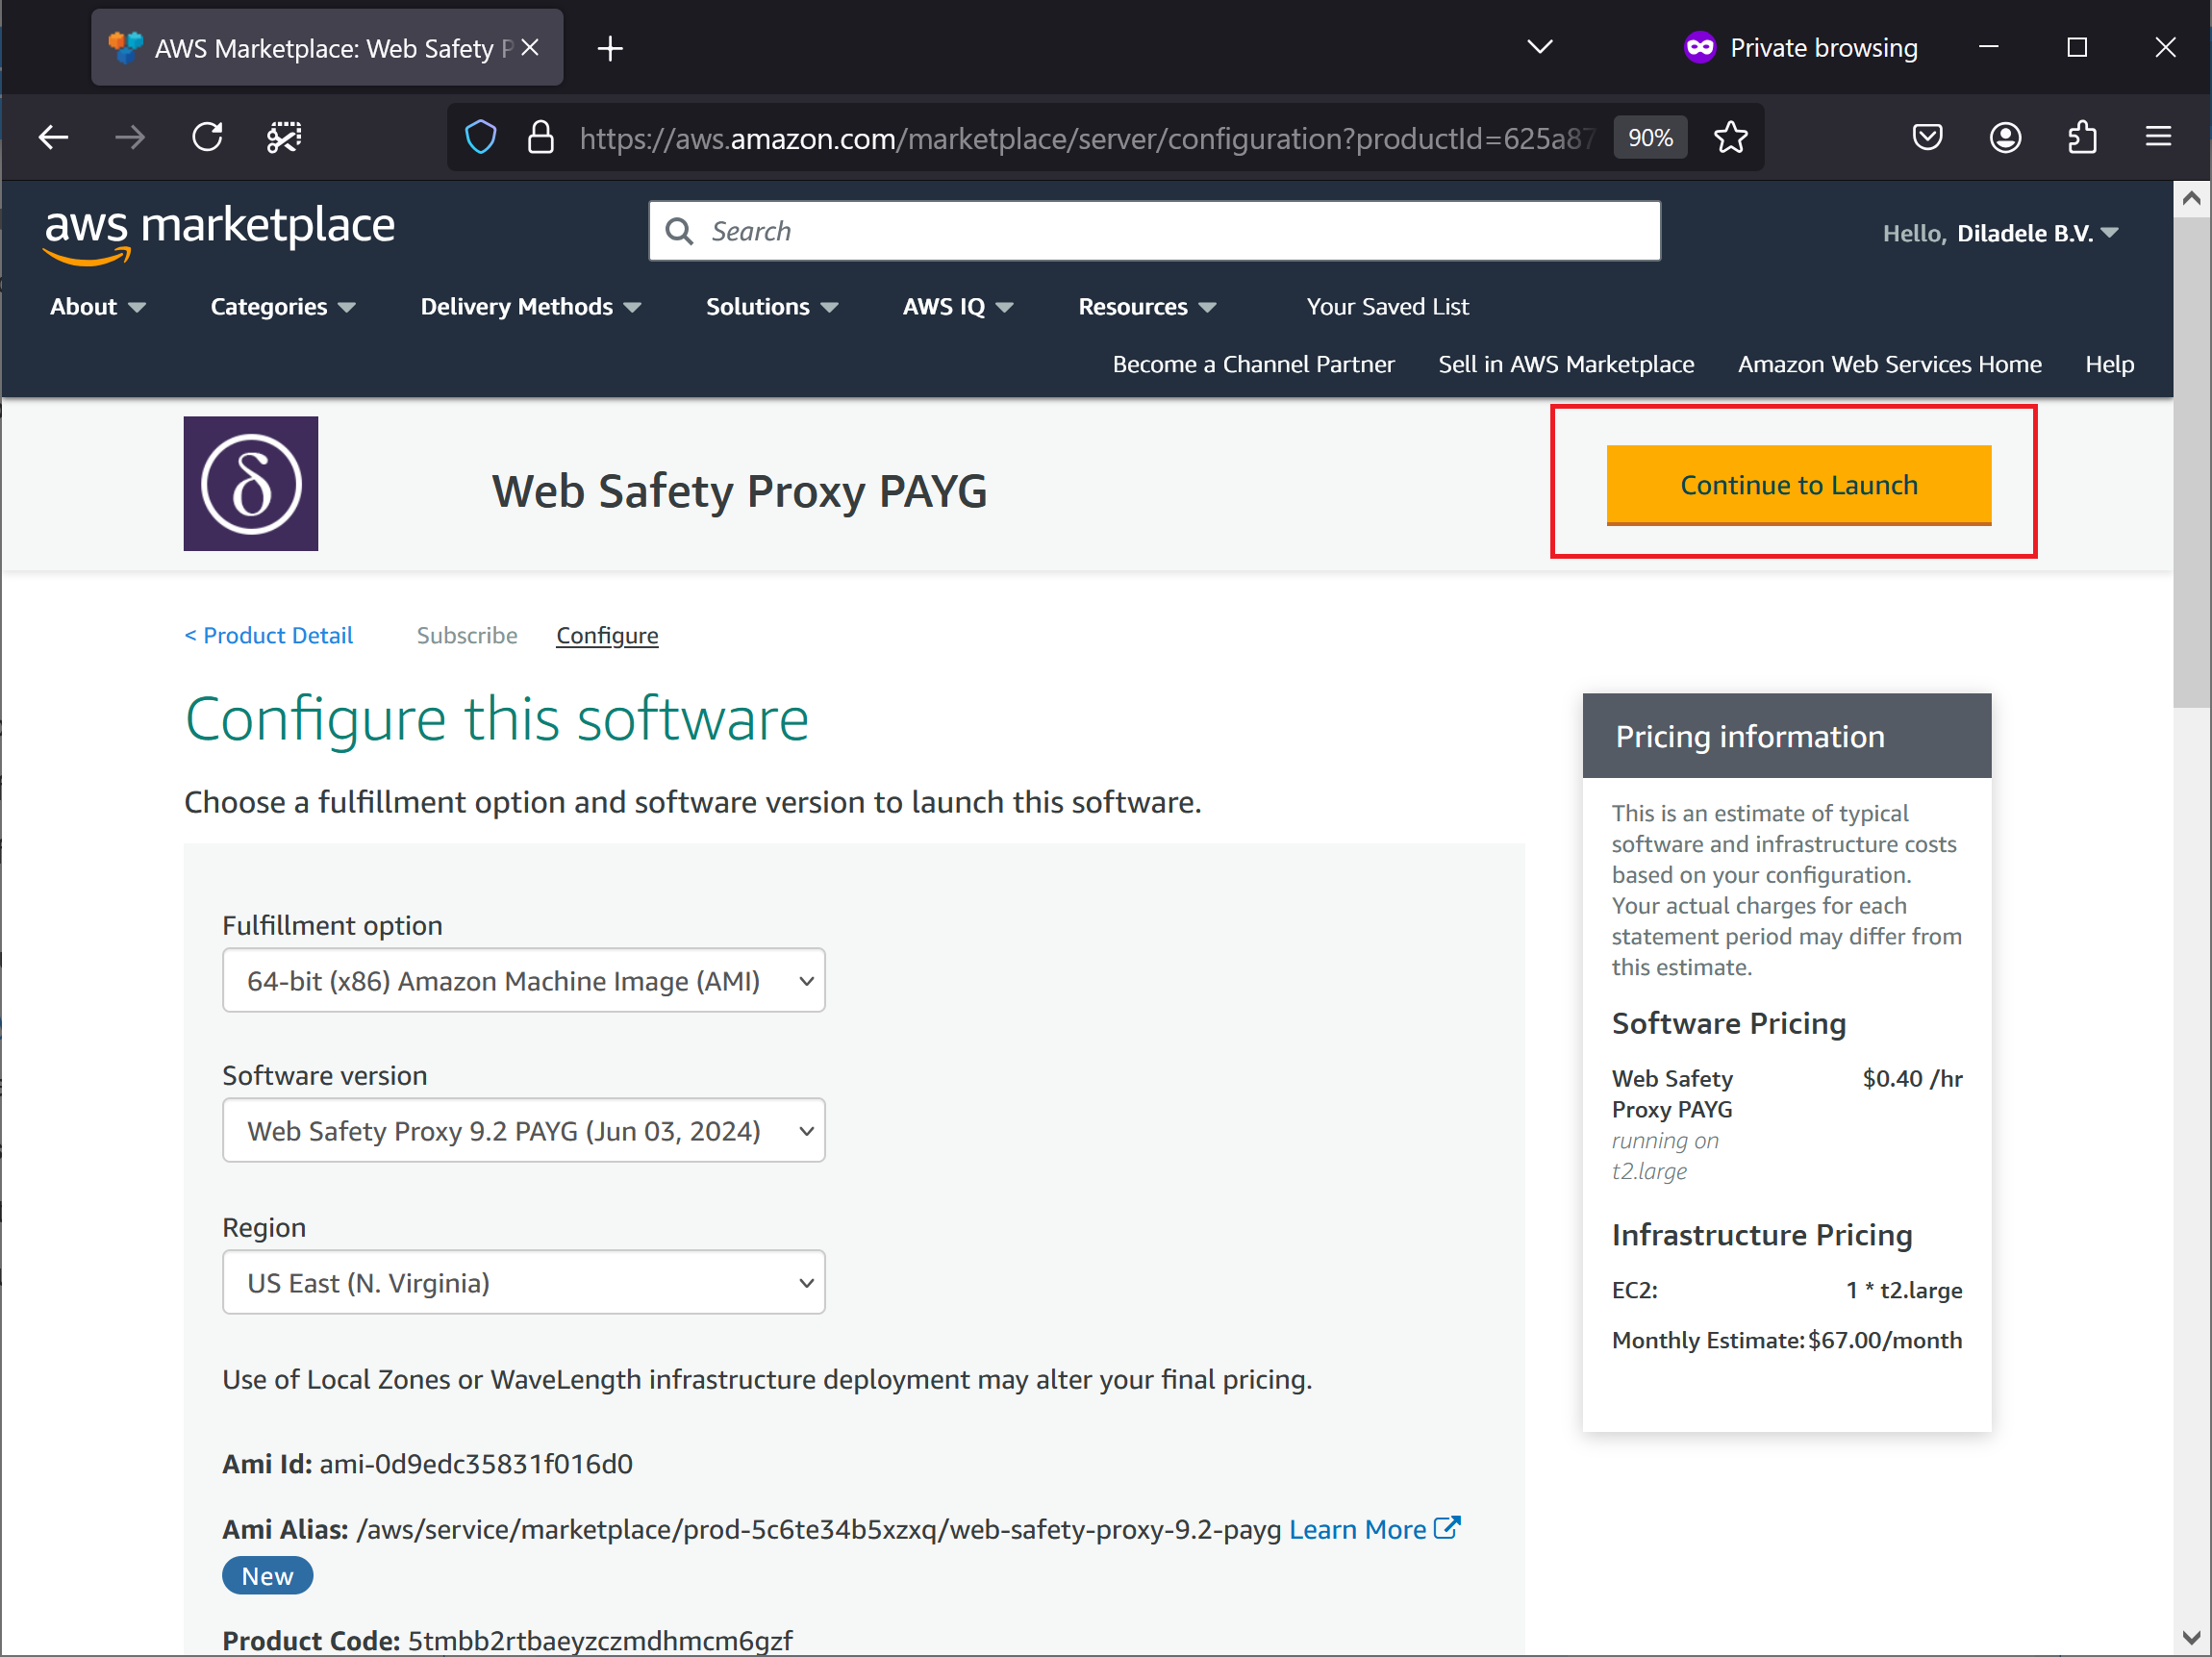Click the vertical scrollbar thumb
This screenshot has height=1657, width=2212.
[x=2191, y=463]
